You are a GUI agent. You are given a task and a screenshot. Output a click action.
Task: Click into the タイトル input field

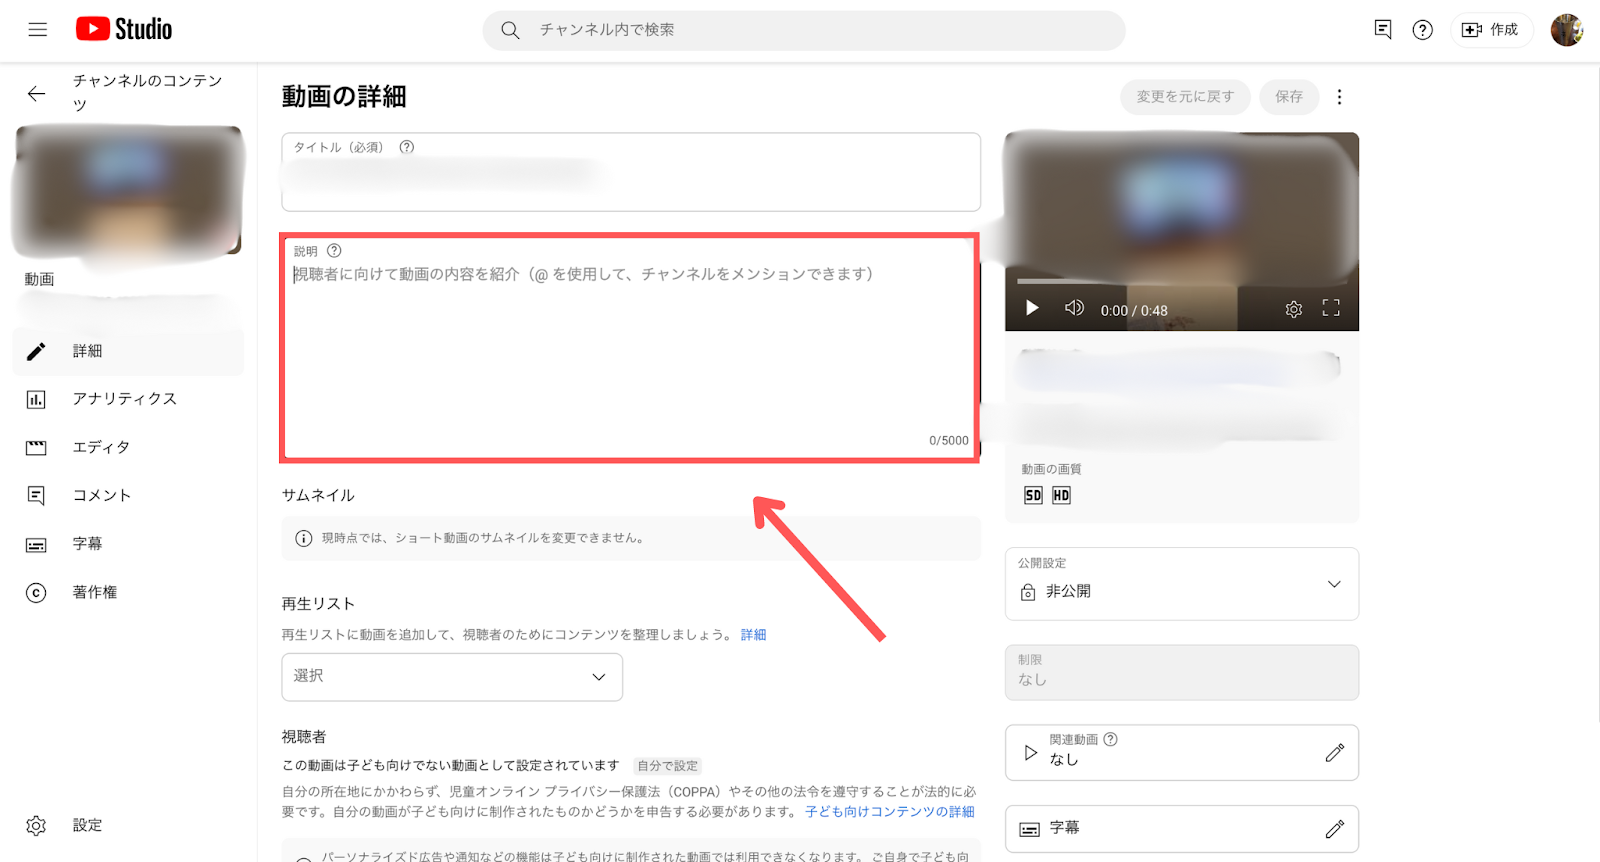(x=631, y=172)
